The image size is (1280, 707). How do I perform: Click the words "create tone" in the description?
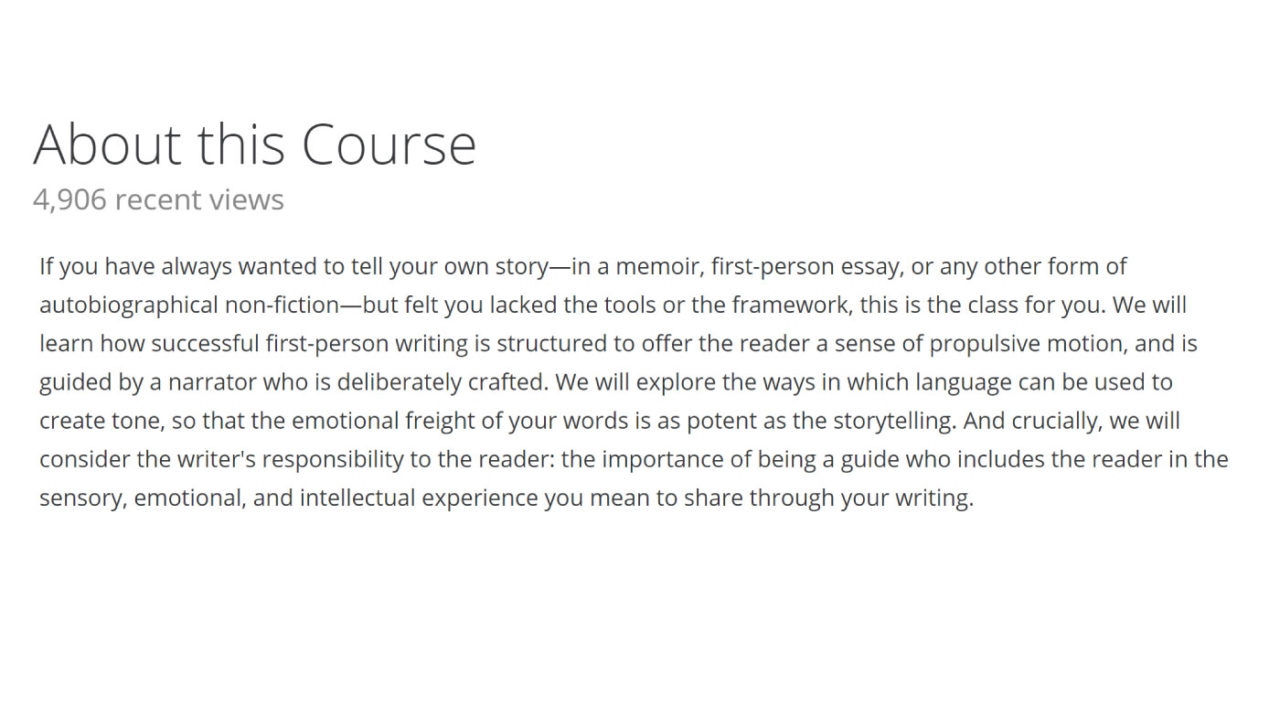pyautogui.click(x=98, y=420)
